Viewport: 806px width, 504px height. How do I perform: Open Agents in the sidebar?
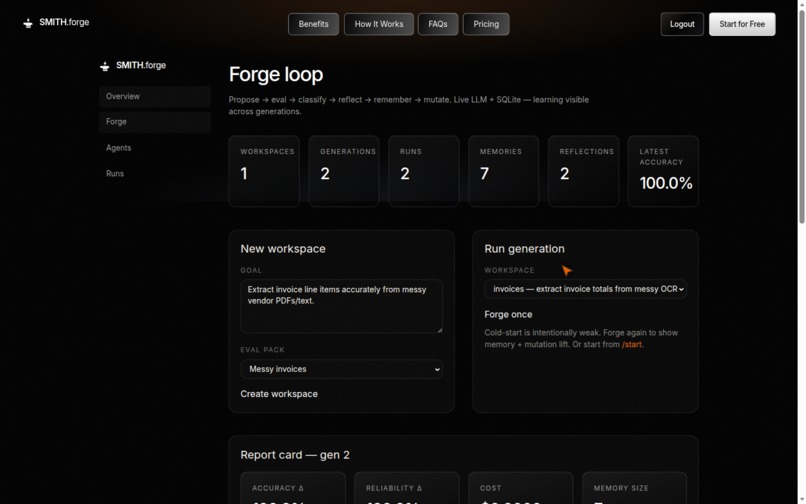[x=155, y=148]
